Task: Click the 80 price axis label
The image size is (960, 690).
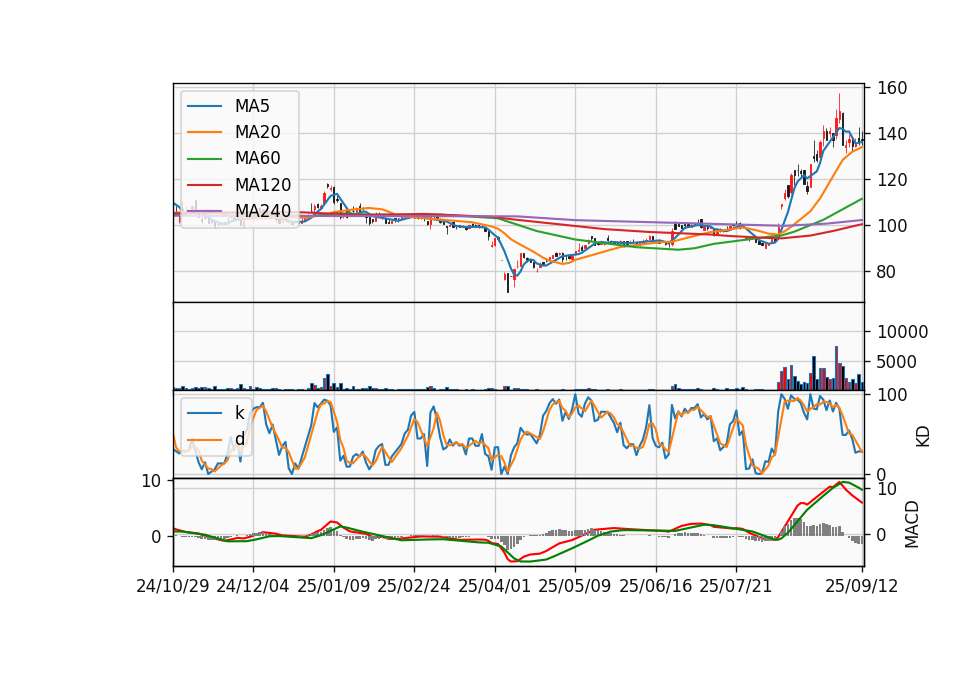Action: point(887,272)
